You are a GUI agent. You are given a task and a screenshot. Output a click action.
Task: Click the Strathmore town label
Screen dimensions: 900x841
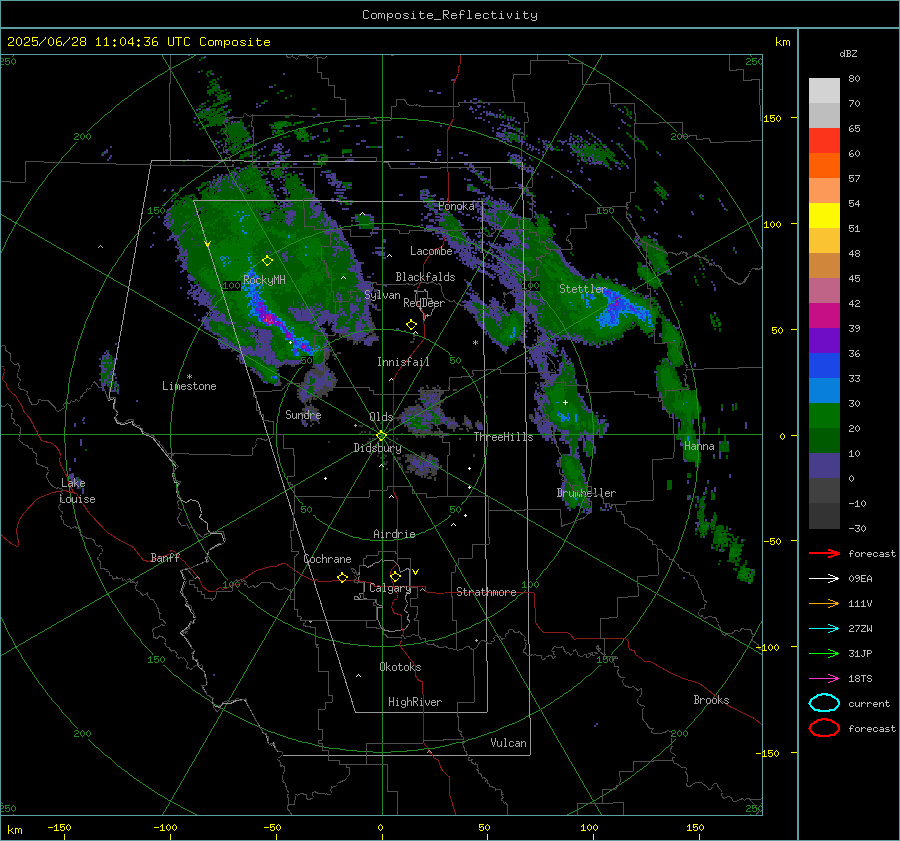487,592
